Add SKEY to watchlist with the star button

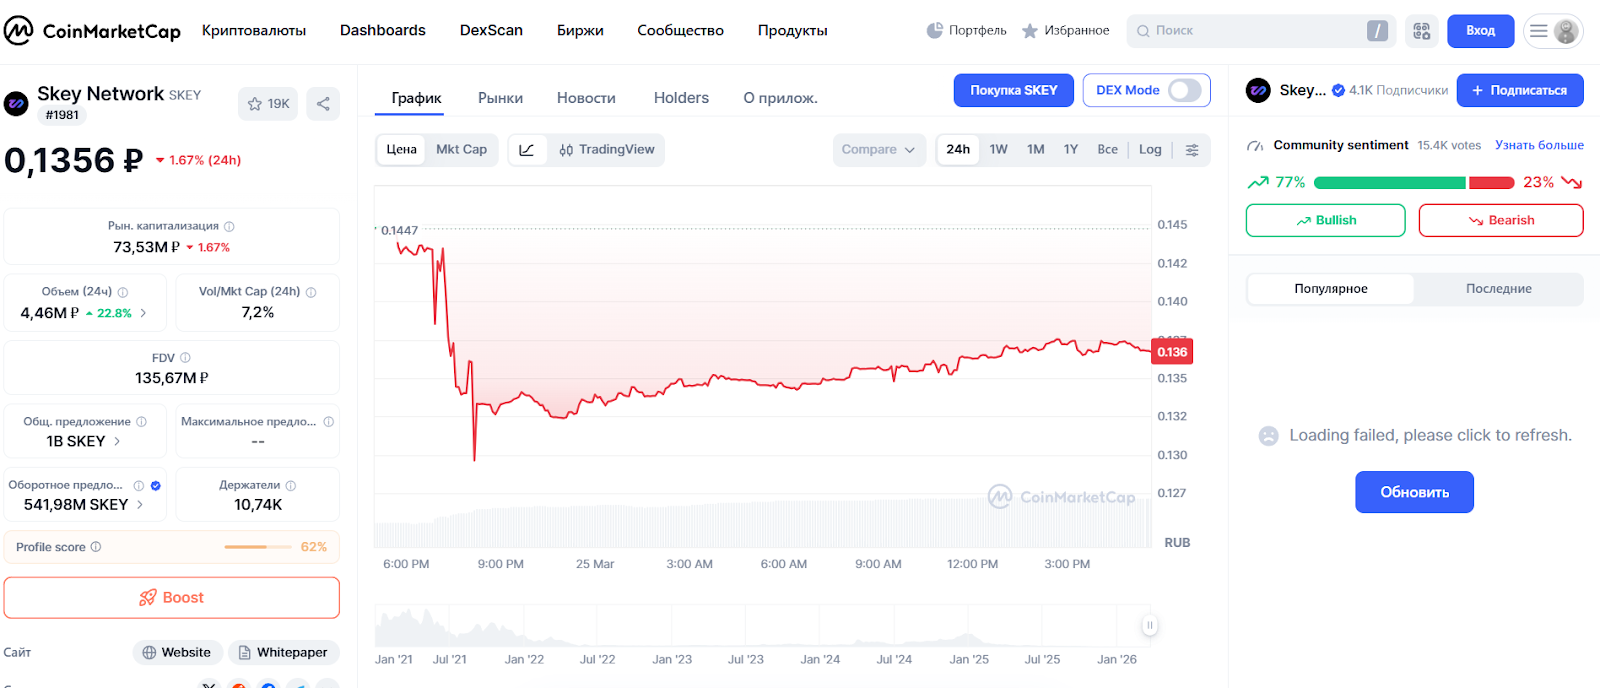click(x=268, y=104)
